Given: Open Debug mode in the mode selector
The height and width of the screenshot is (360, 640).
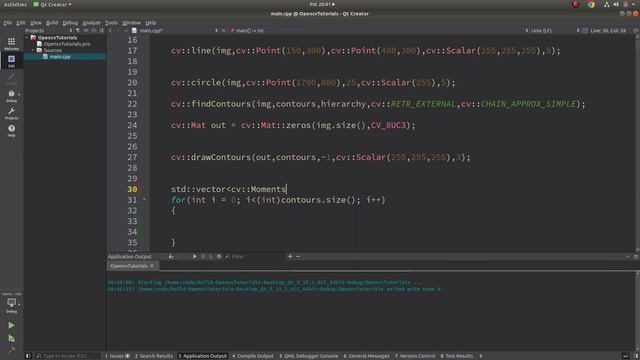Looking at the screenshot, I should tap(11, 96).
